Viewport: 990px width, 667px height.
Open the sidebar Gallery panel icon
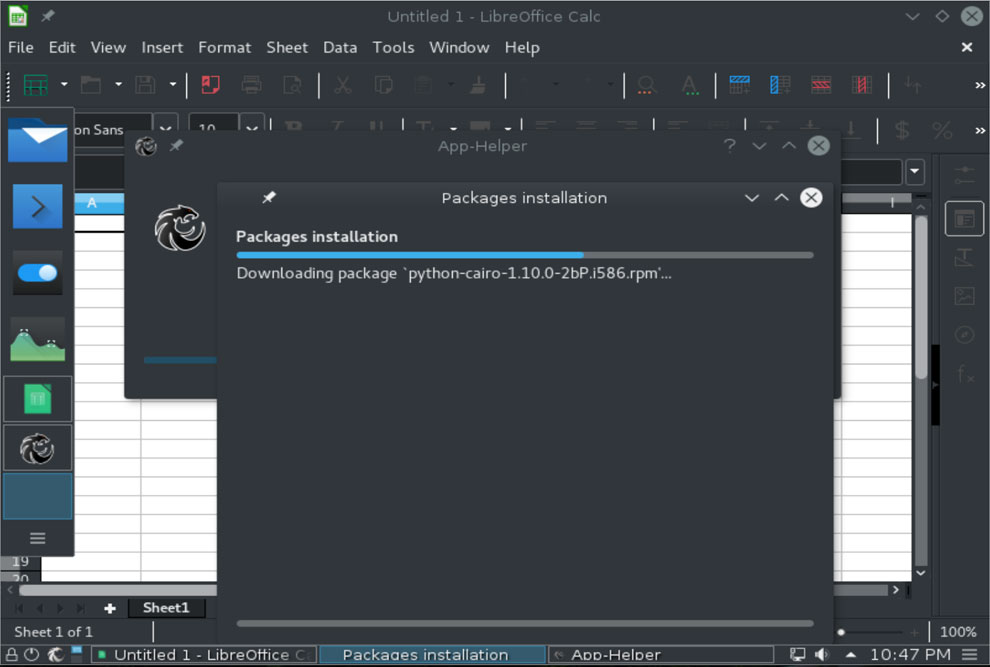click(964, 296)
